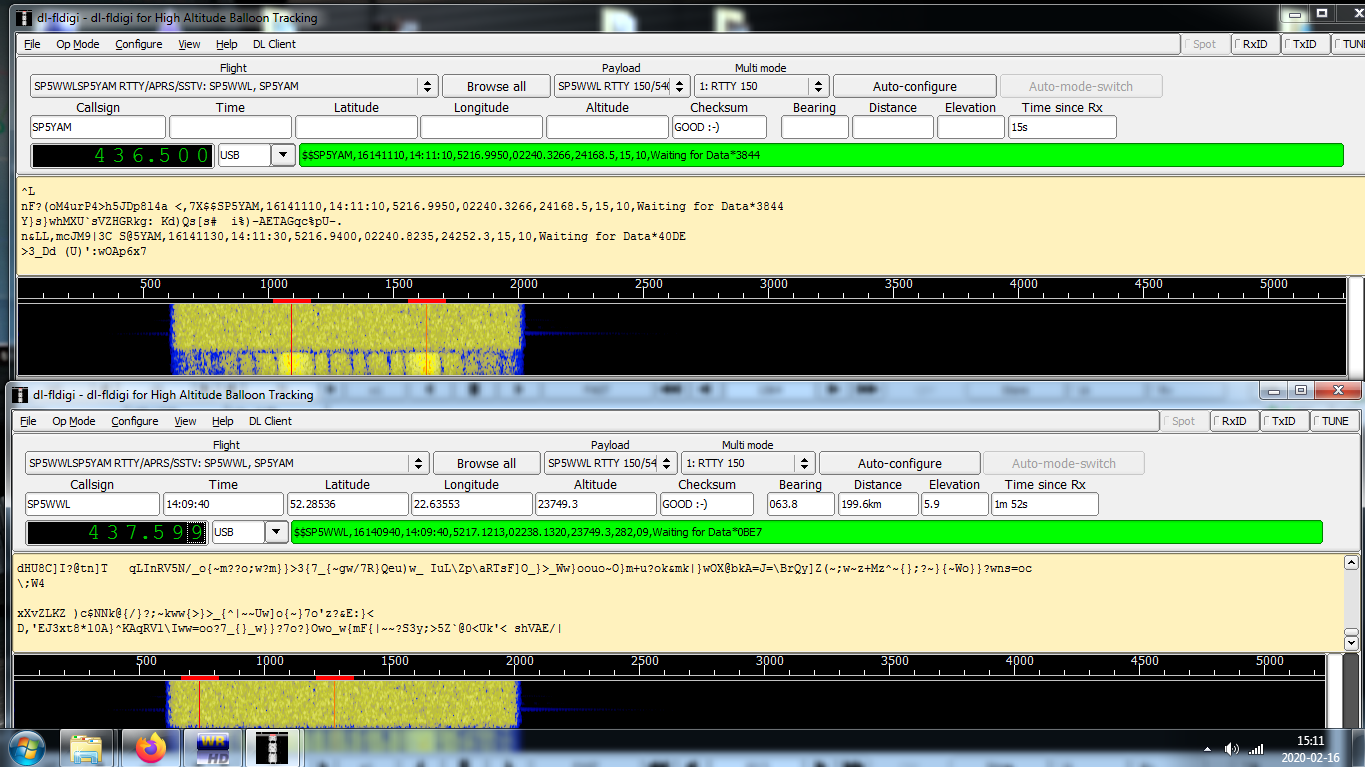Toggle RxID in the upper dl-fldigi window
Viewport: 1365px width, 767px height.
[1256, 44]
